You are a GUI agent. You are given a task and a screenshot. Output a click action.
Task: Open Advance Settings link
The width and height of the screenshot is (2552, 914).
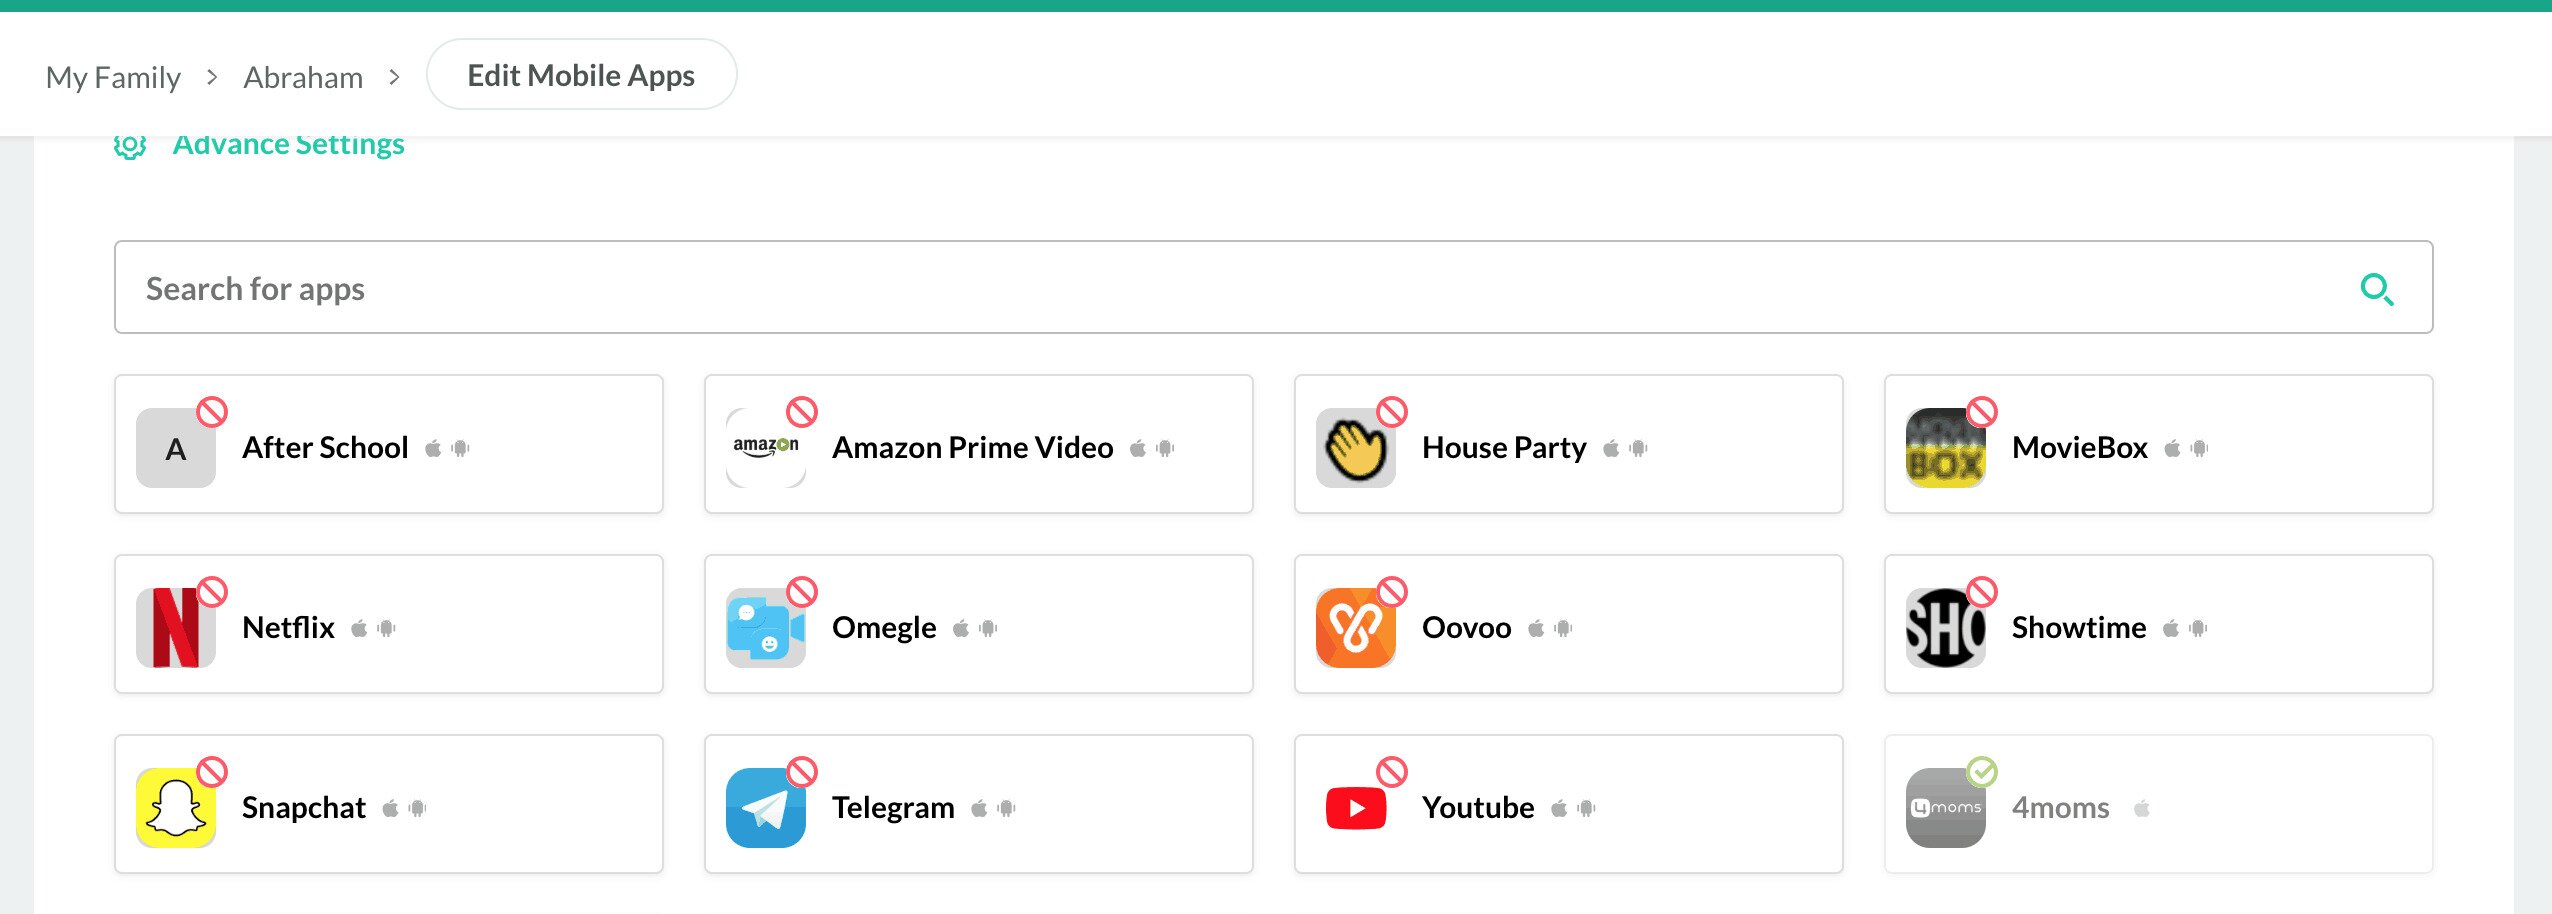[288, 146]
